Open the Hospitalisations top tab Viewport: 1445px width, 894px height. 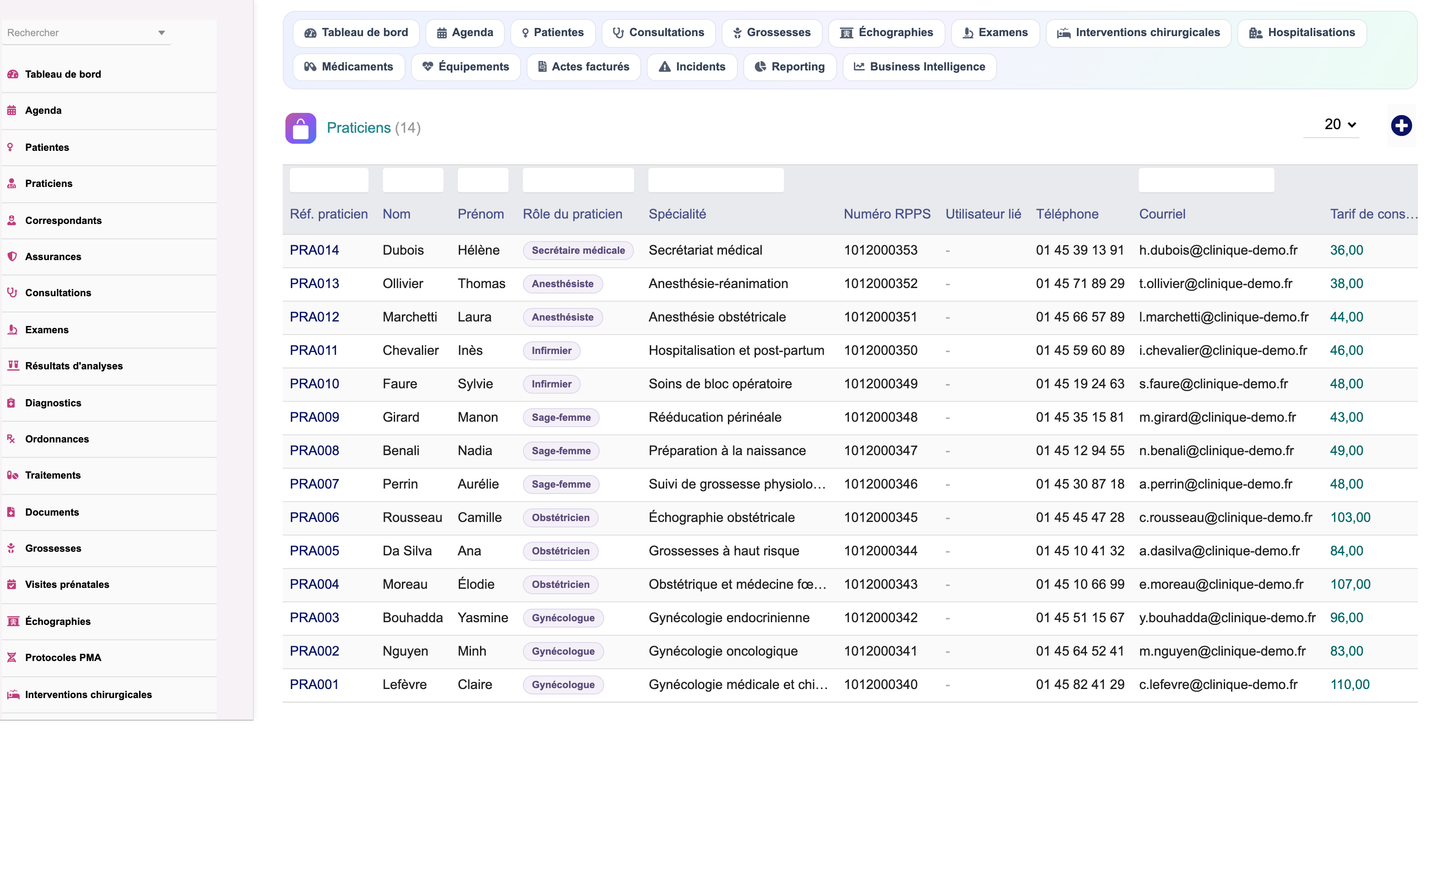coord(1302,33)
